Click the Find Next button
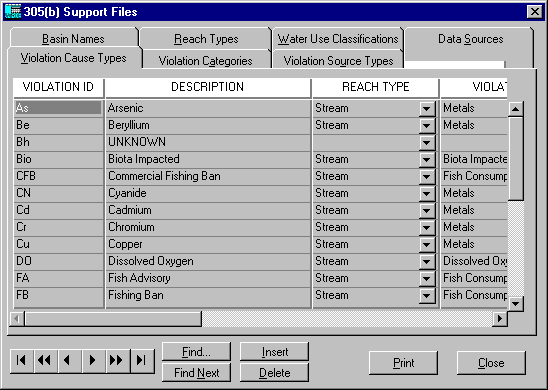Viewport: 548px width, 390px height. [196, 373]
